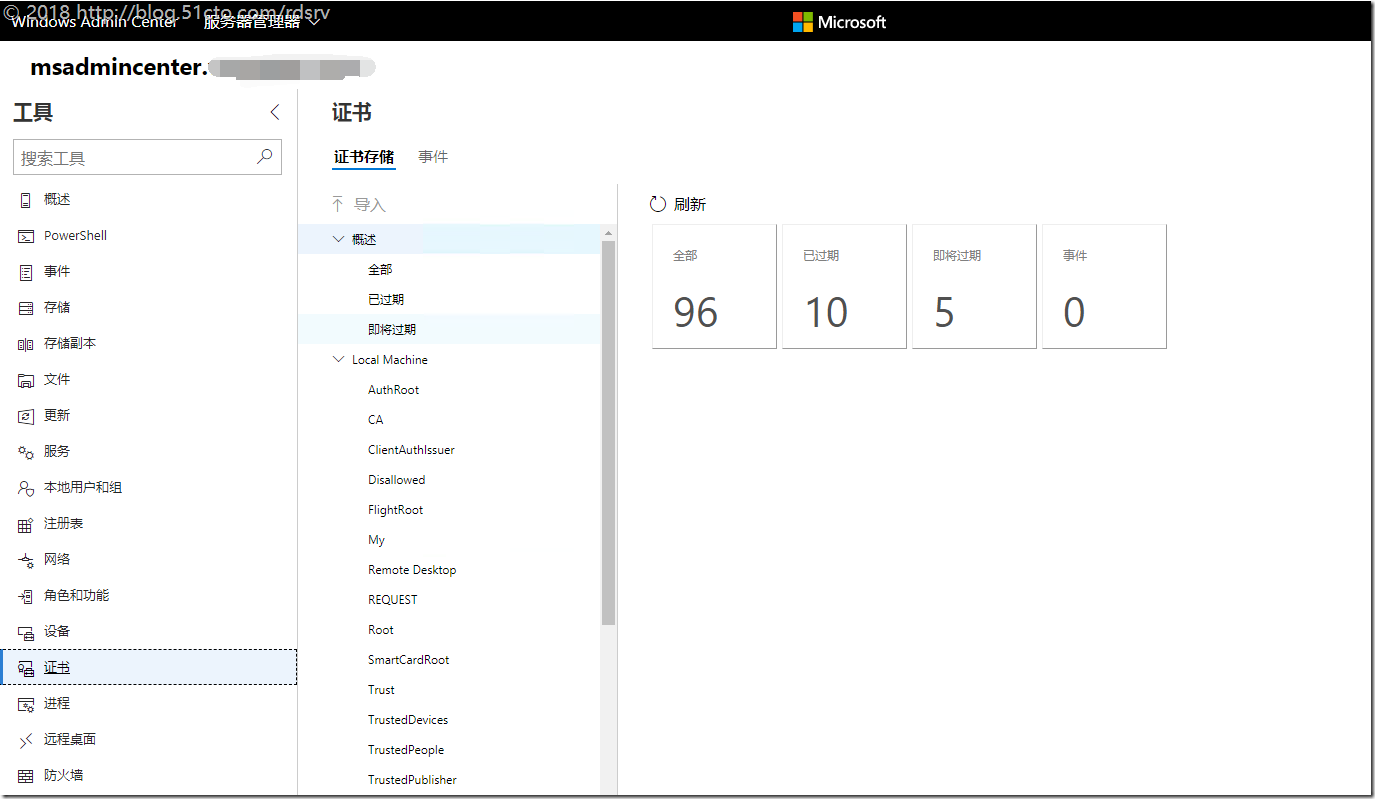Select the REQUEST certificate store

pos(393,599)
